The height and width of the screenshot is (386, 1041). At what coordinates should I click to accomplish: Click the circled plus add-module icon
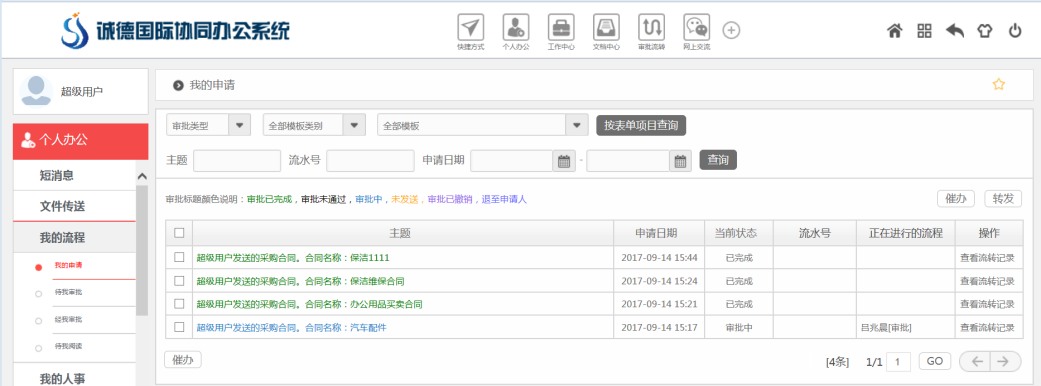(731, 30)
